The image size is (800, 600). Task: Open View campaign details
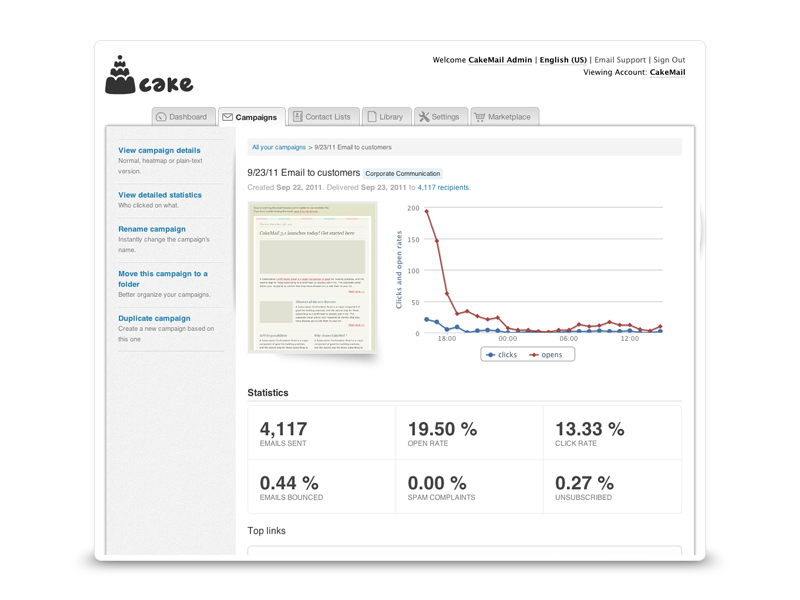[159, 151]
